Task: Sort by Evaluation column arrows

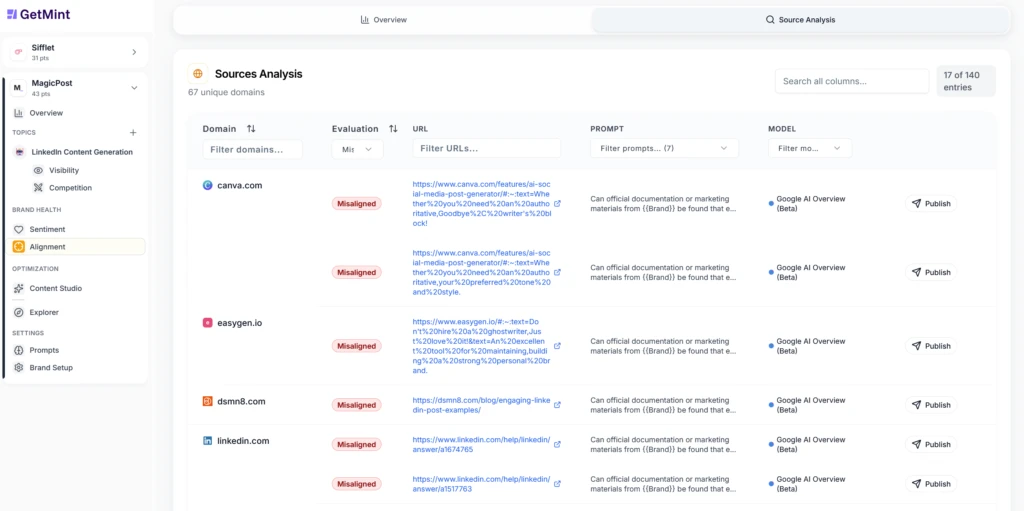Action: click(x=393, y=129)
